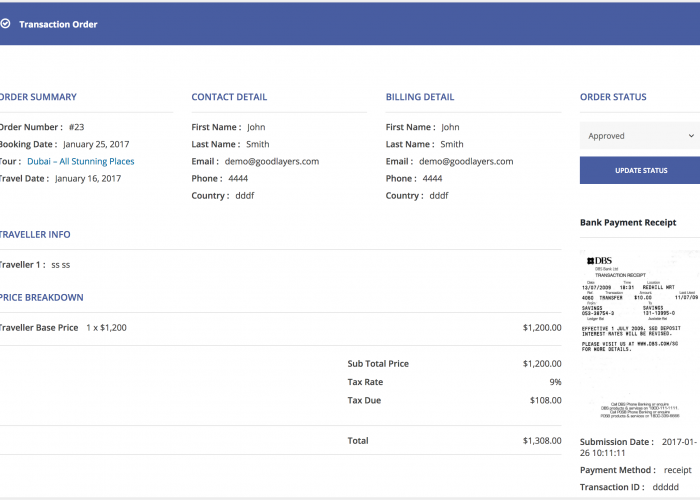This screenshot has width=700, height=500.
Task: Select the ORDER SUMMARY section heading
Action: (x=38, y=97)
